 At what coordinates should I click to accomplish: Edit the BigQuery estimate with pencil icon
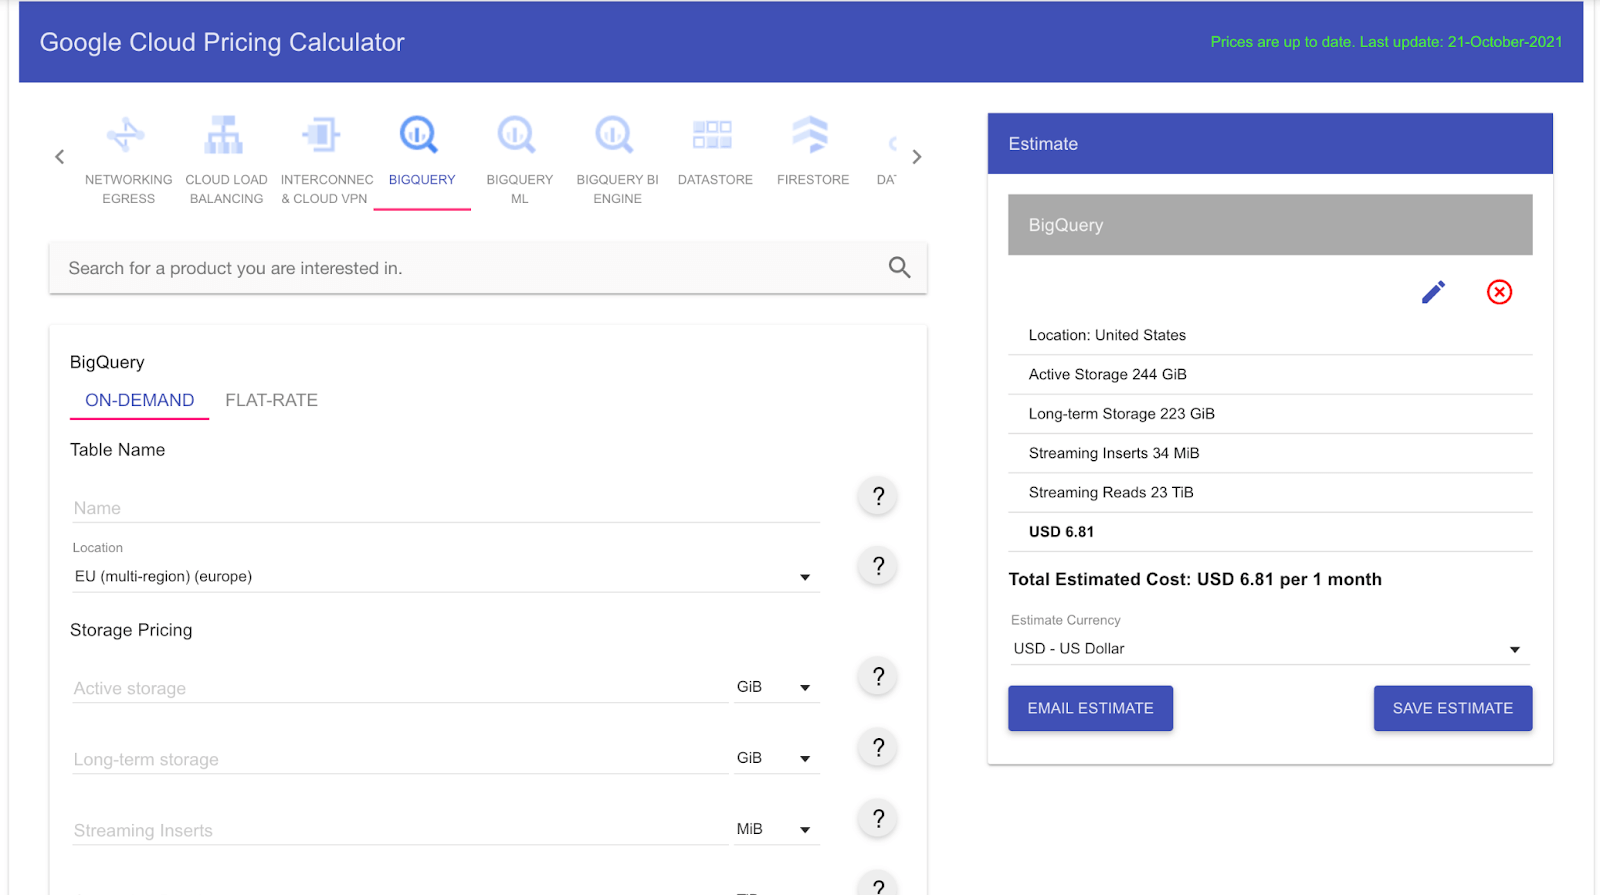1433,292
